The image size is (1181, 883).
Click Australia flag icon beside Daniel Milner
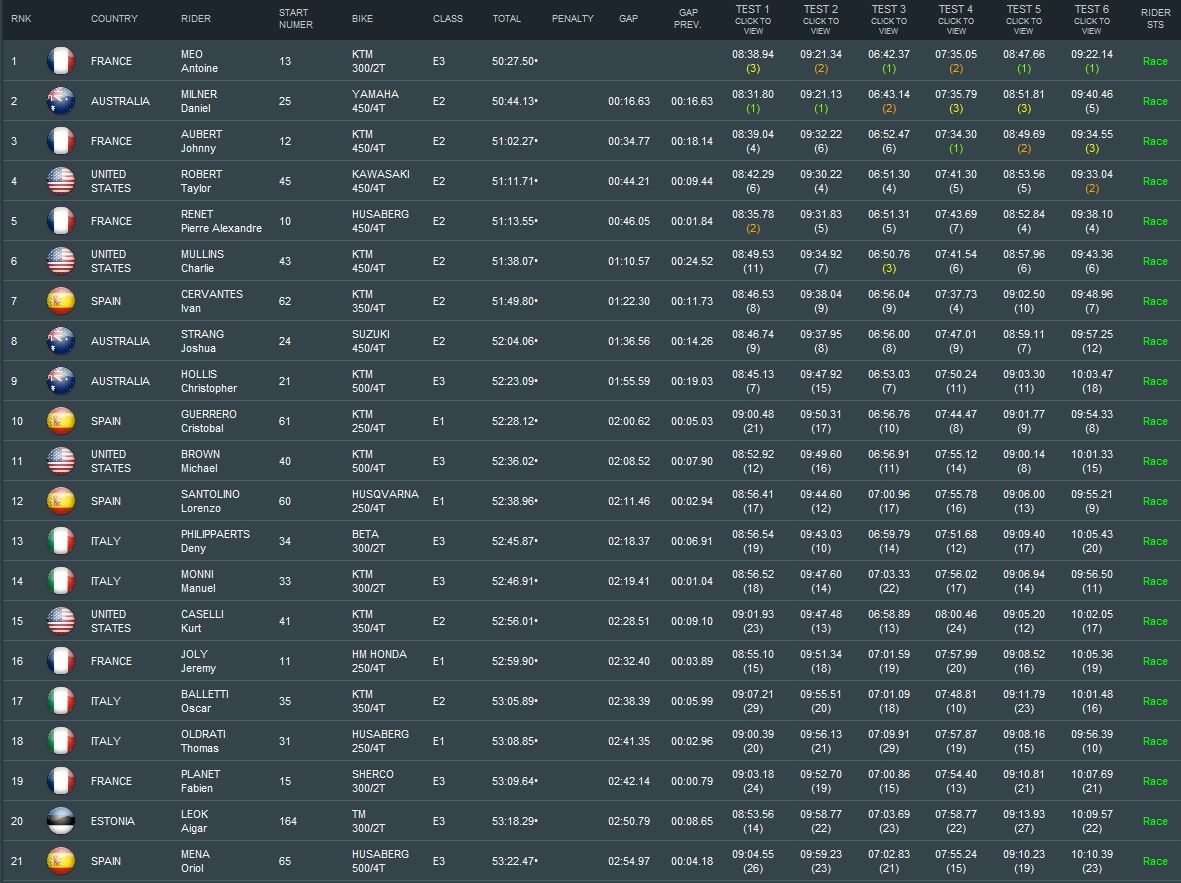61,101
